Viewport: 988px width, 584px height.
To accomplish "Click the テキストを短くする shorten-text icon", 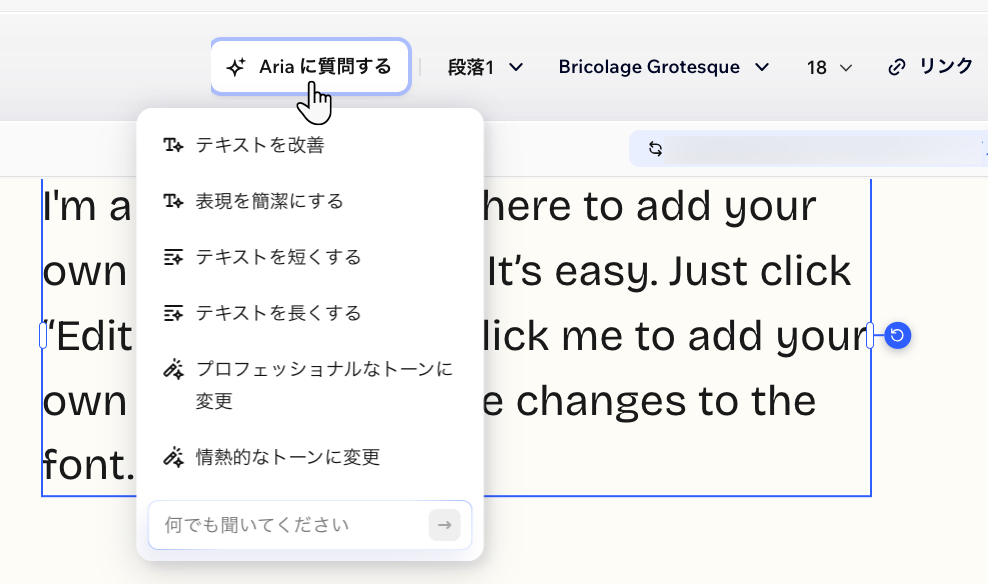I will pyautogui.click(x=171, y=256).
